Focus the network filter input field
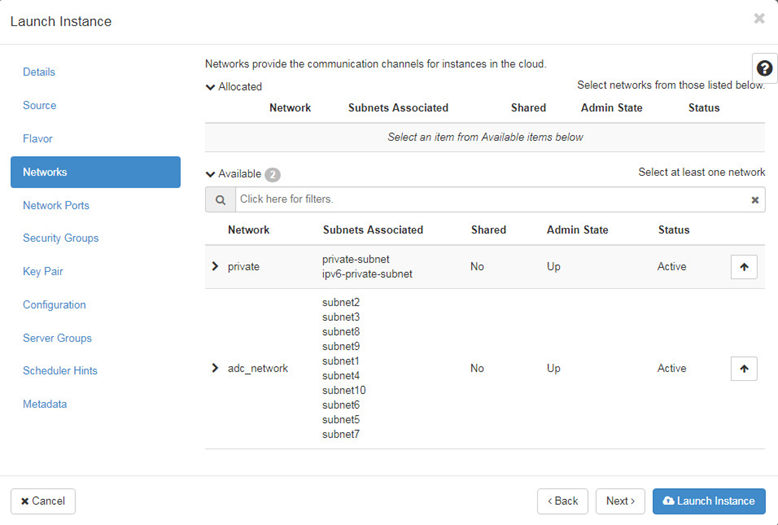 pyautogui.click(x=490, y=199)
